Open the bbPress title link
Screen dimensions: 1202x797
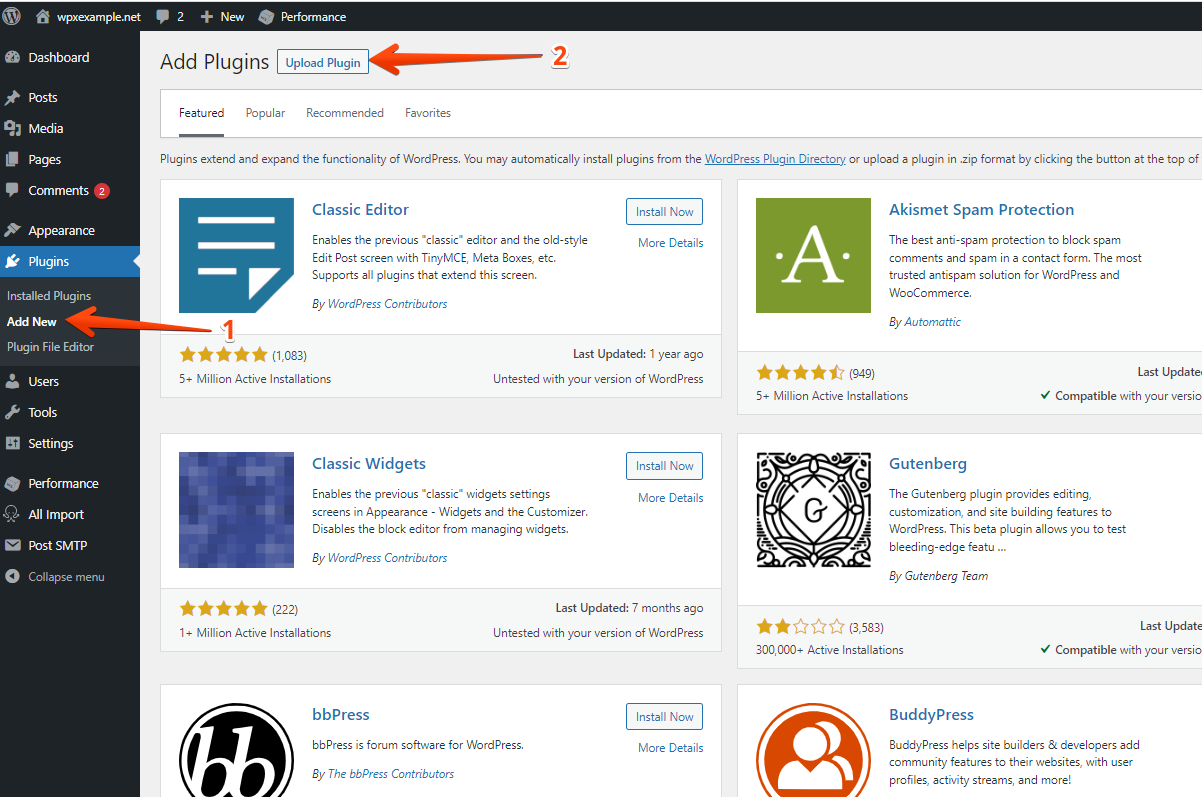(x=341, y=715)
